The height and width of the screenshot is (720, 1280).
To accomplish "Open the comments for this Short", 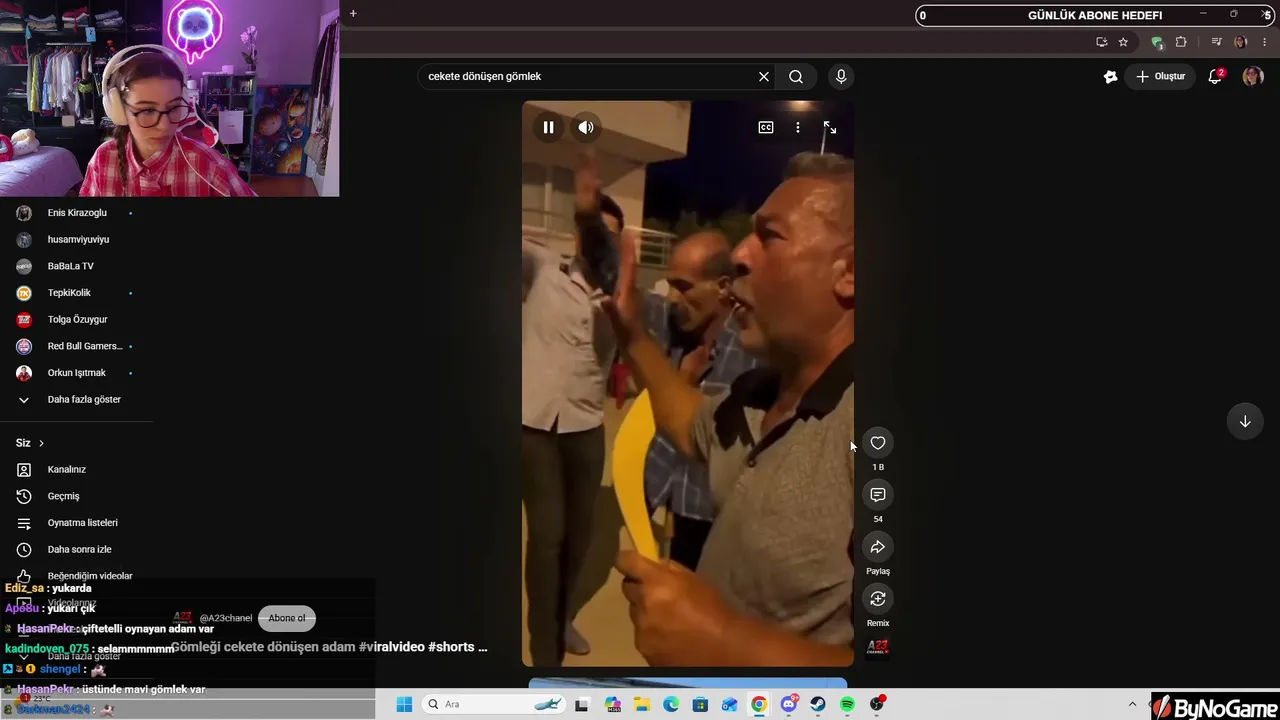I will point(878,495).
